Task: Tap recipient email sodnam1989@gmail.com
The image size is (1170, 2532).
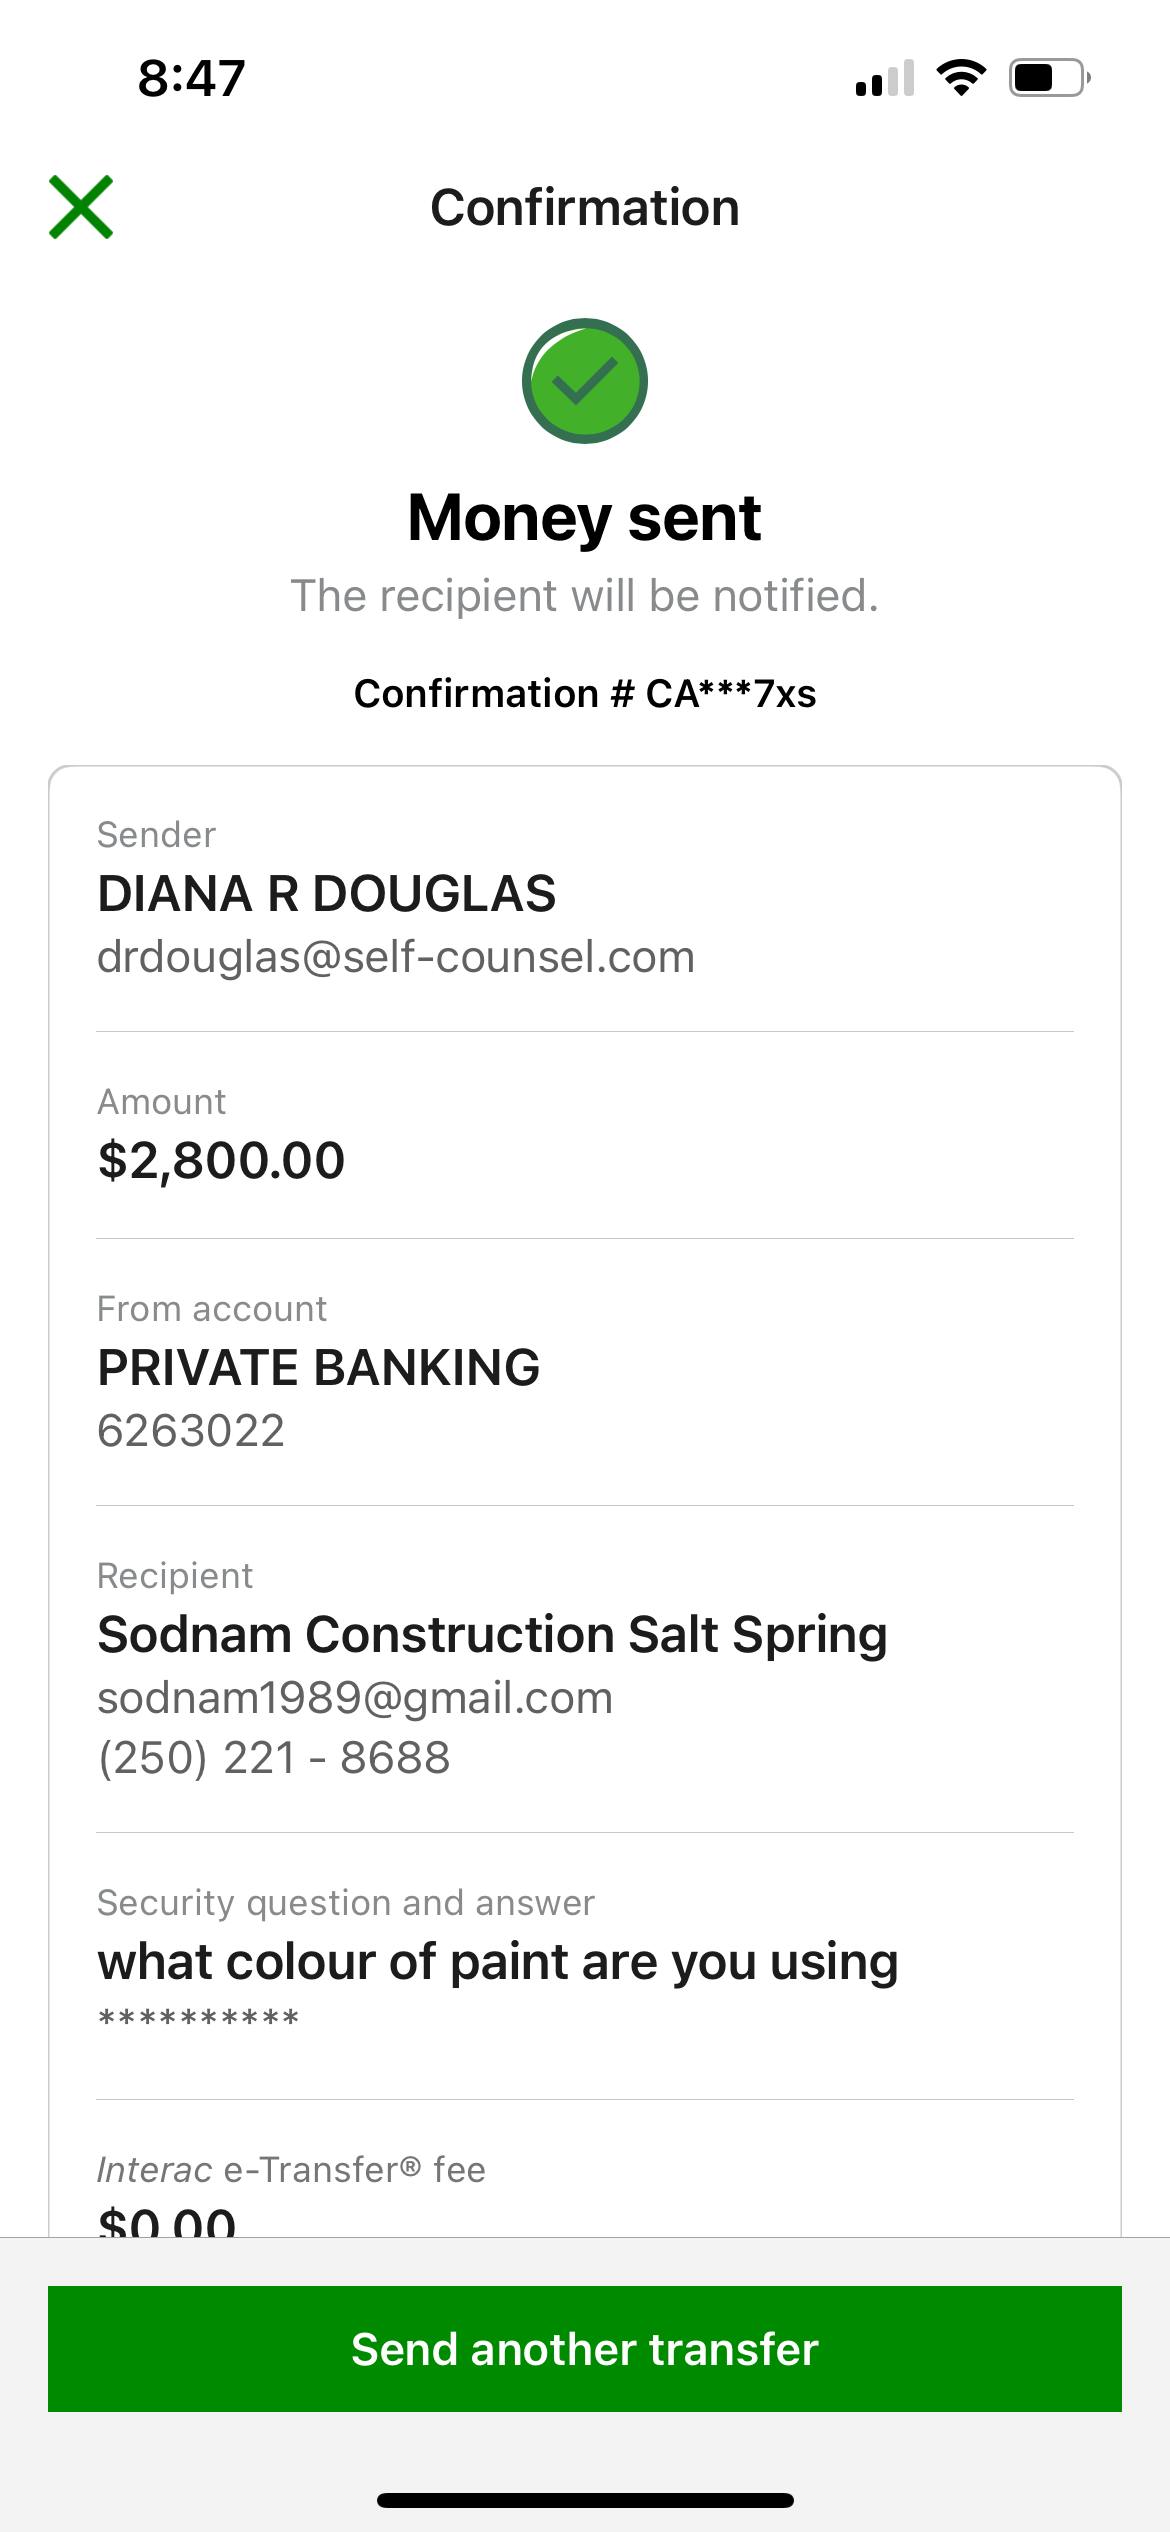Action: click(x=355, y=1697)
